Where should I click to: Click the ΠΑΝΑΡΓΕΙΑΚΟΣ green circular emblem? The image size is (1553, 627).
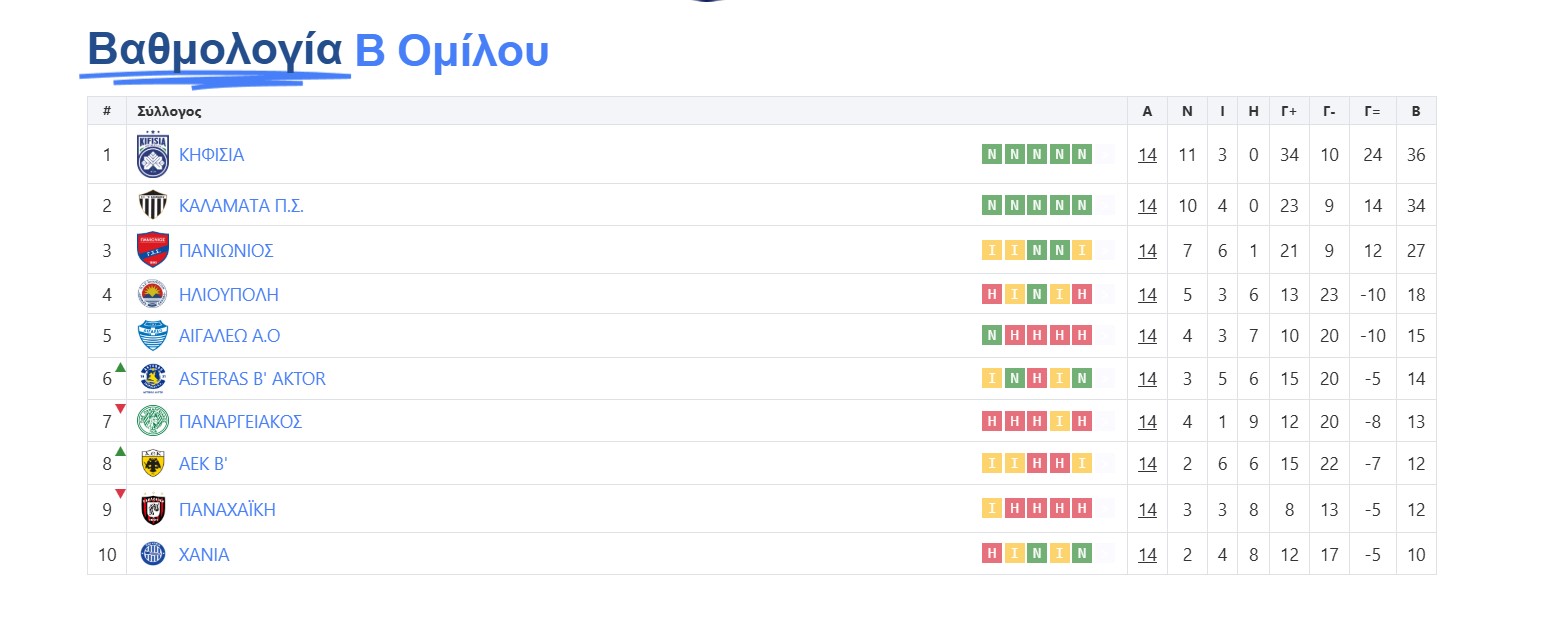pyautogui.click(x=153, y=421)
